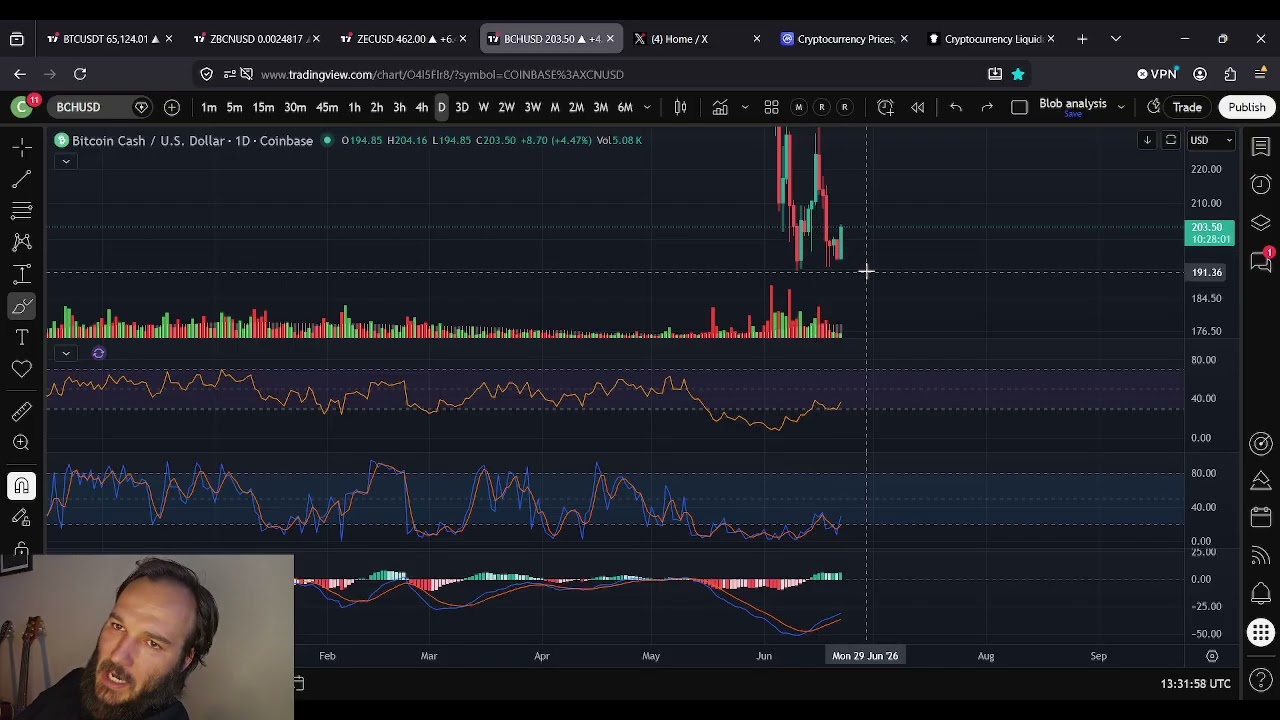Select the trend line drawing tool
This screenshot has width=1280, height=720.
point(21,179)
